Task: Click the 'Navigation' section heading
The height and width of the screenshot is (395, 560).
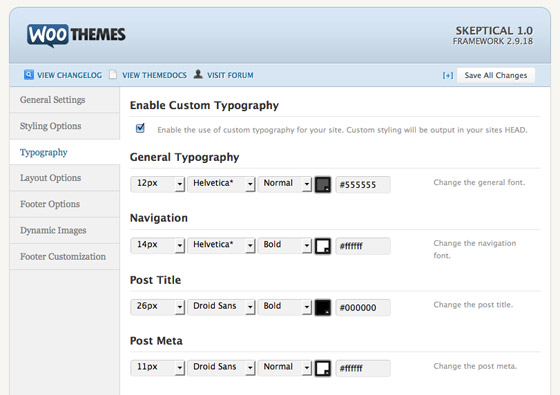Action: (159, 218)
